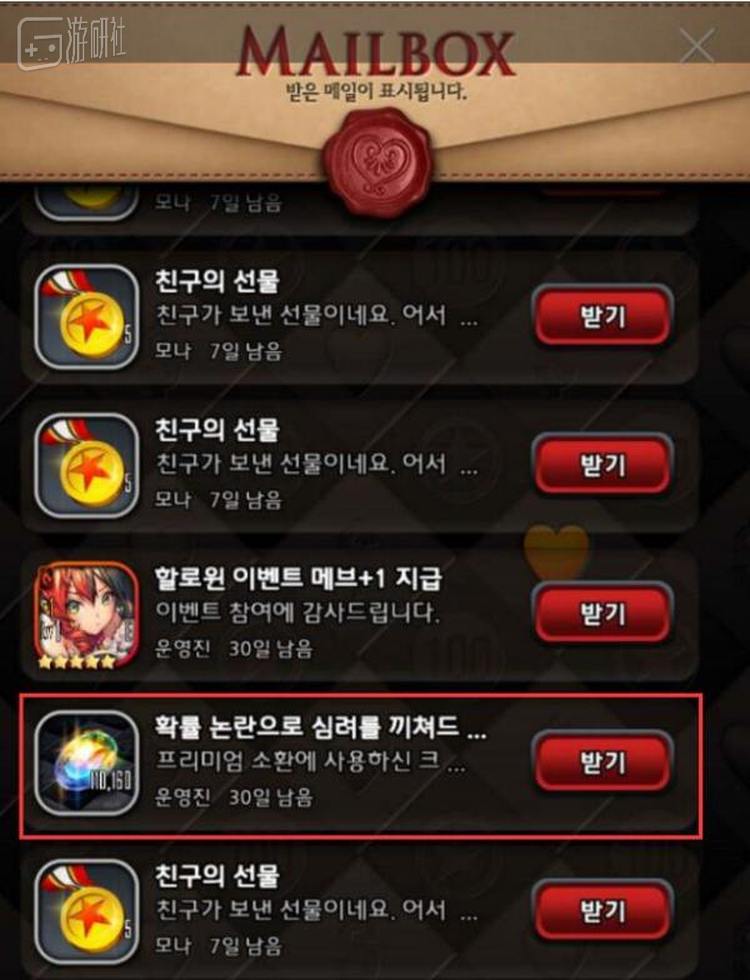
Task: Claim the 확률 논란 apology mail with 받기
Action: coord(602,762)
